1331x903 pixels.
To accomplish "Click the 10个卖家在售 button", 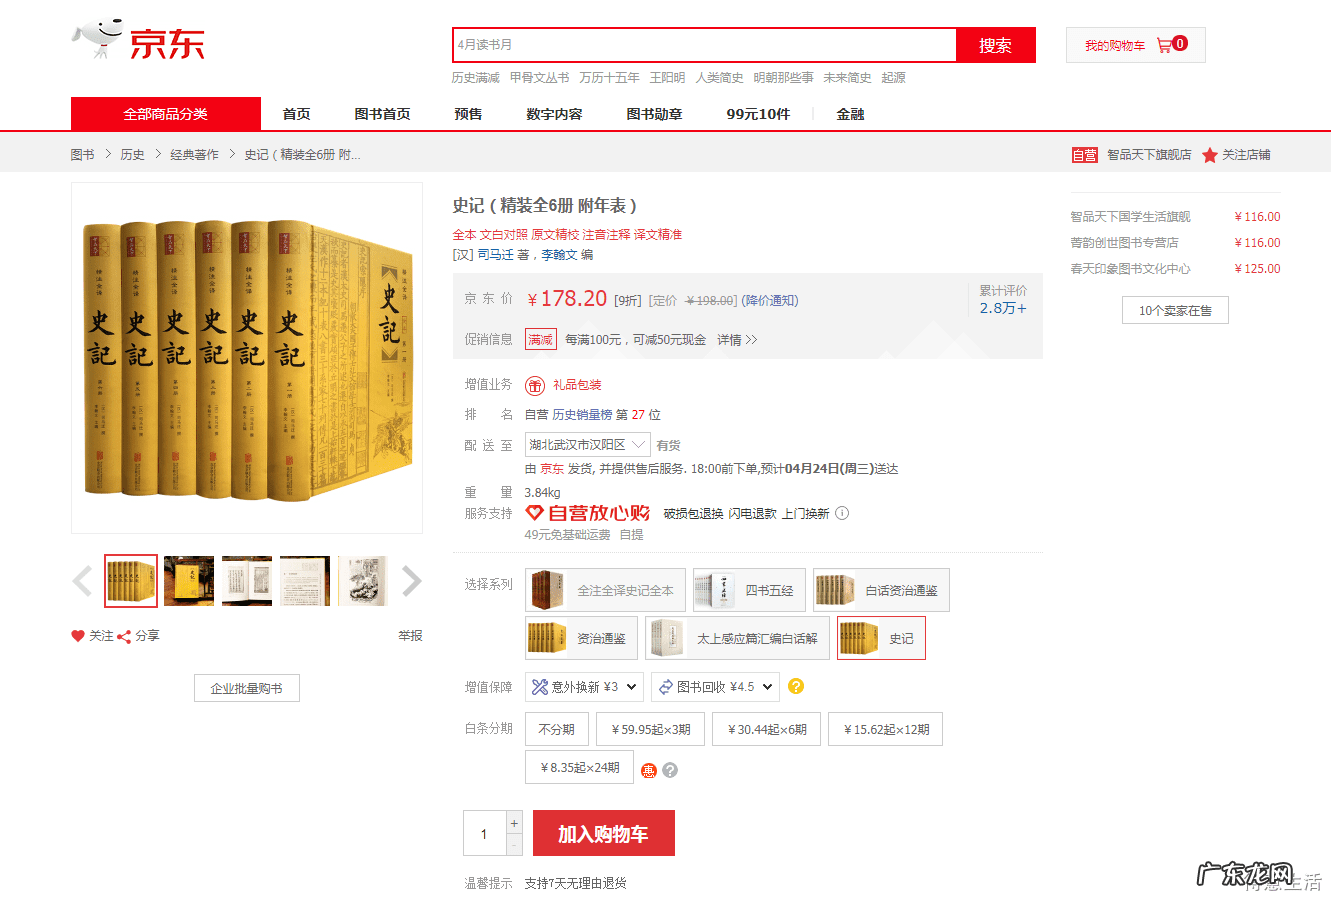I will [x=1175, y=310].
